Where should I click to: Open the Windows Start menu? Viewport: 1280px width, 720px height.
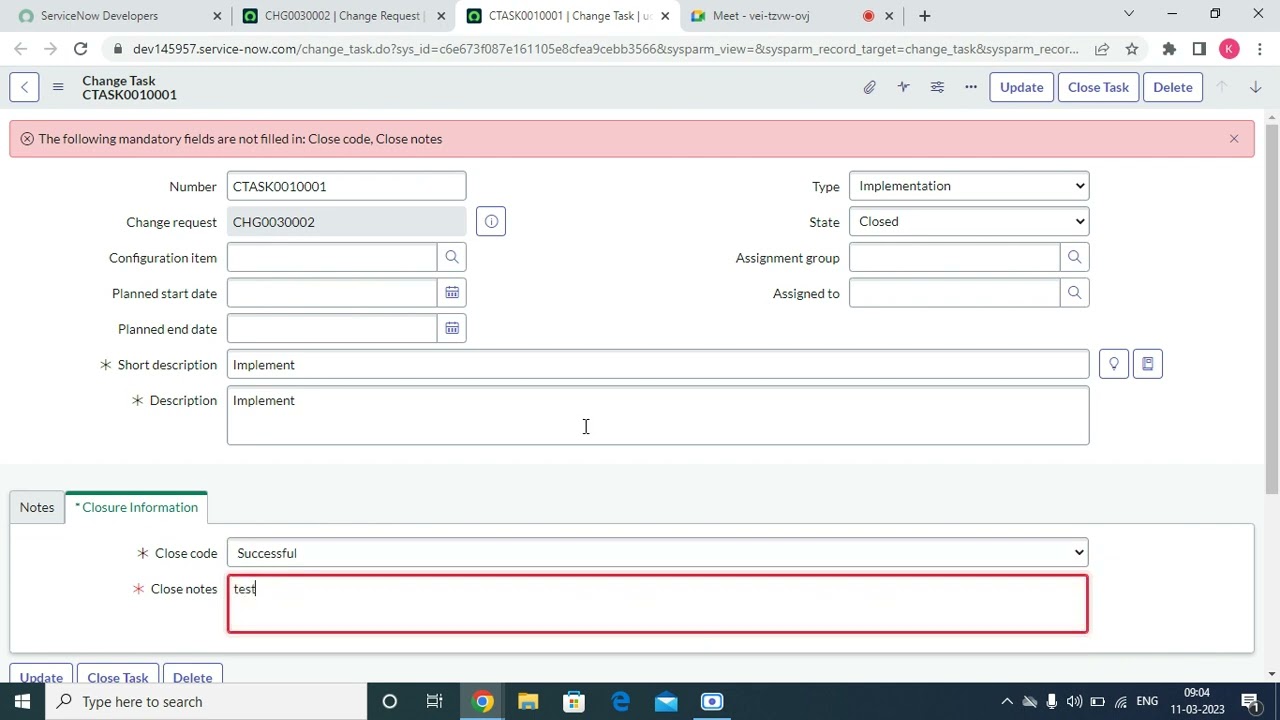pyautogui.click(x=22, y=702)
